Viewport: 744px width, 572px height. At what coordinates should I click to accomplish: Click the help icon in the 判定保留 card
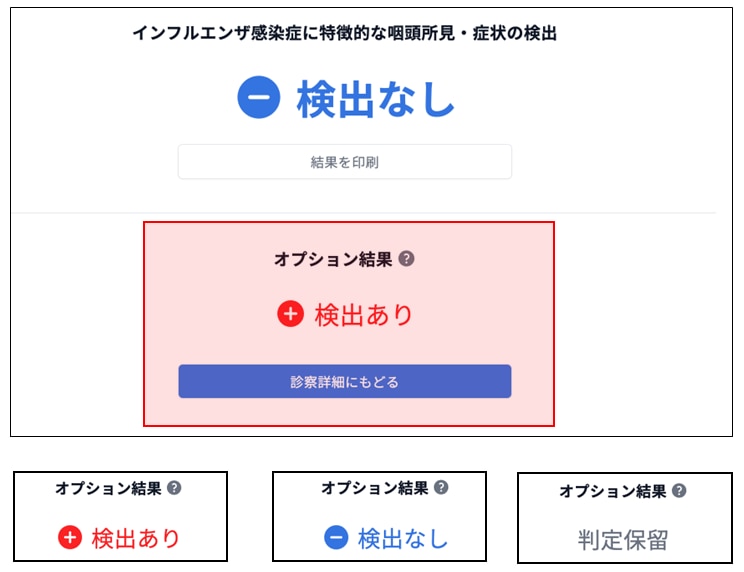(x=679, y=491)
